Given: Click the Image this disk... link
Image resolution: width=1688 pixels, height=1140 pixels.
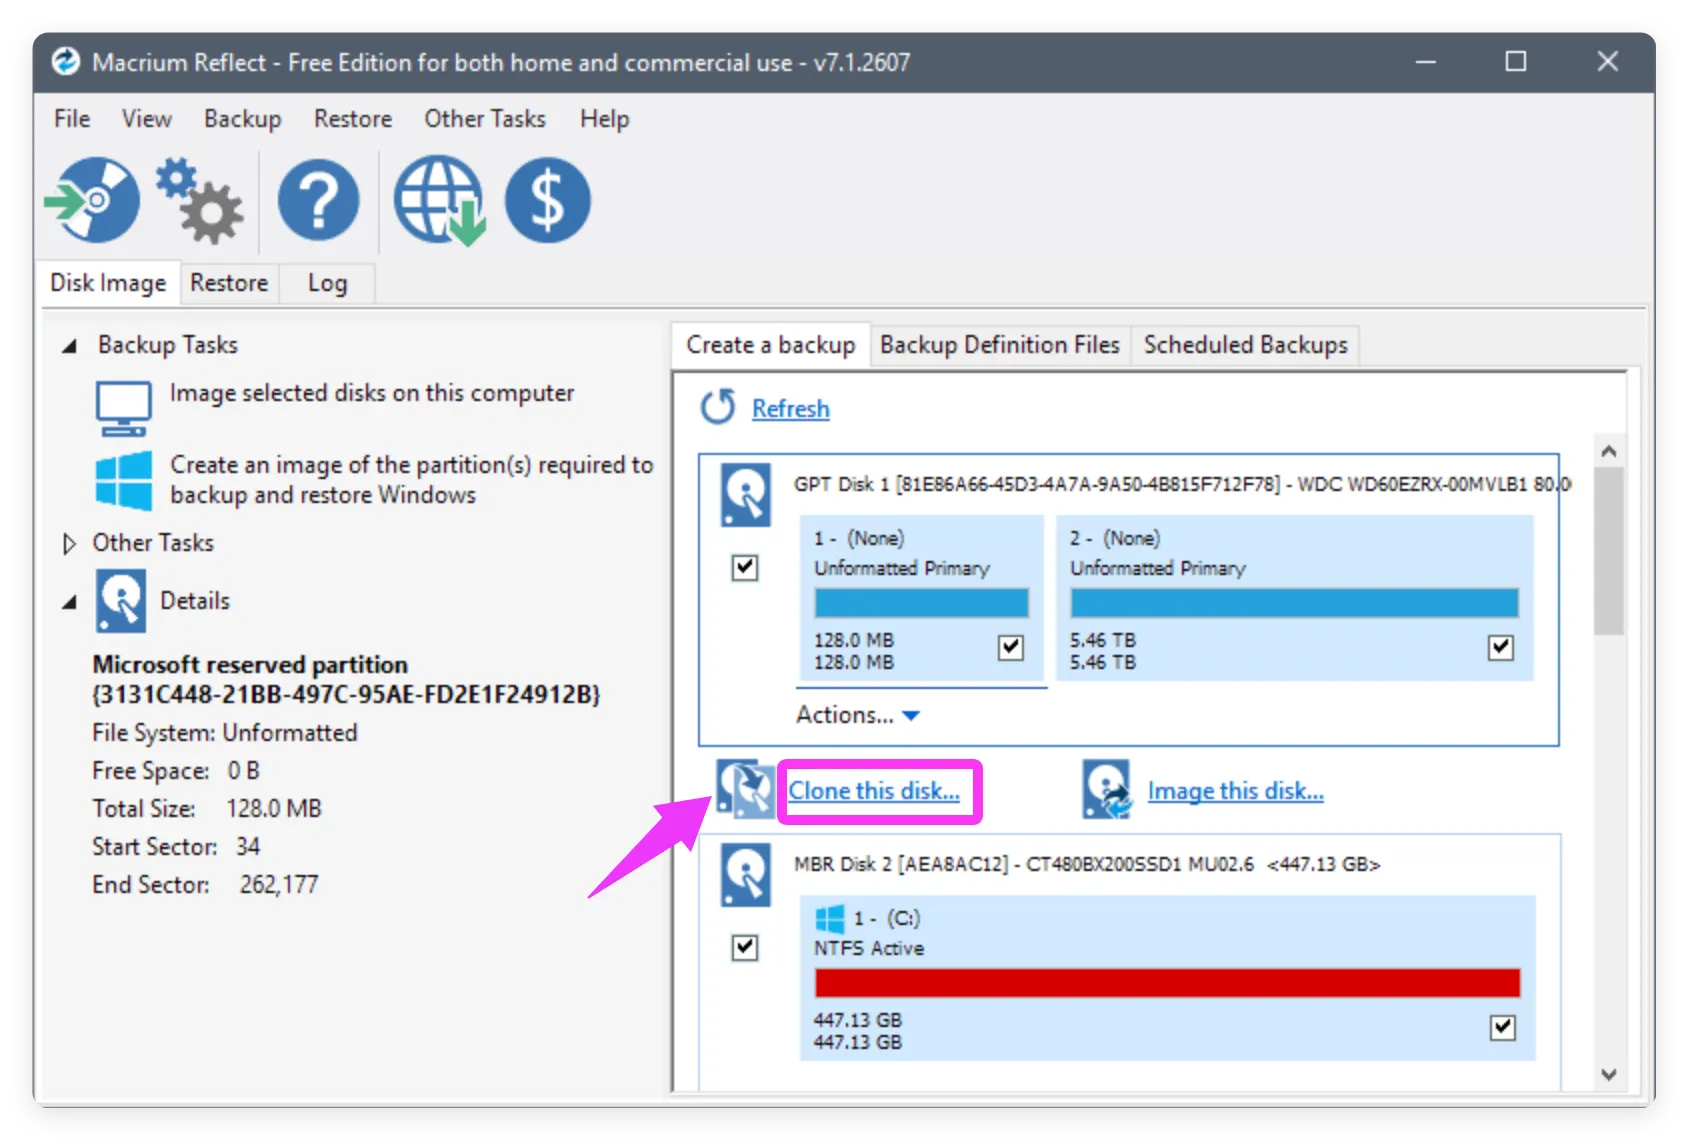Looking at the screenshot, I should coord(1236,791).
